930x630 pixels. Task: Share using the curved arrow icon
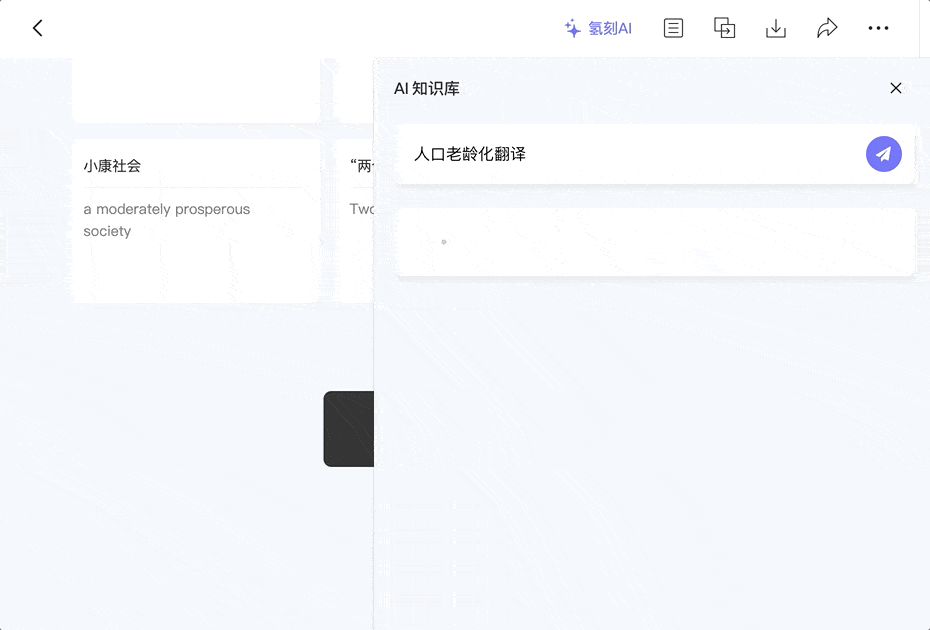(x=827, y=28)
